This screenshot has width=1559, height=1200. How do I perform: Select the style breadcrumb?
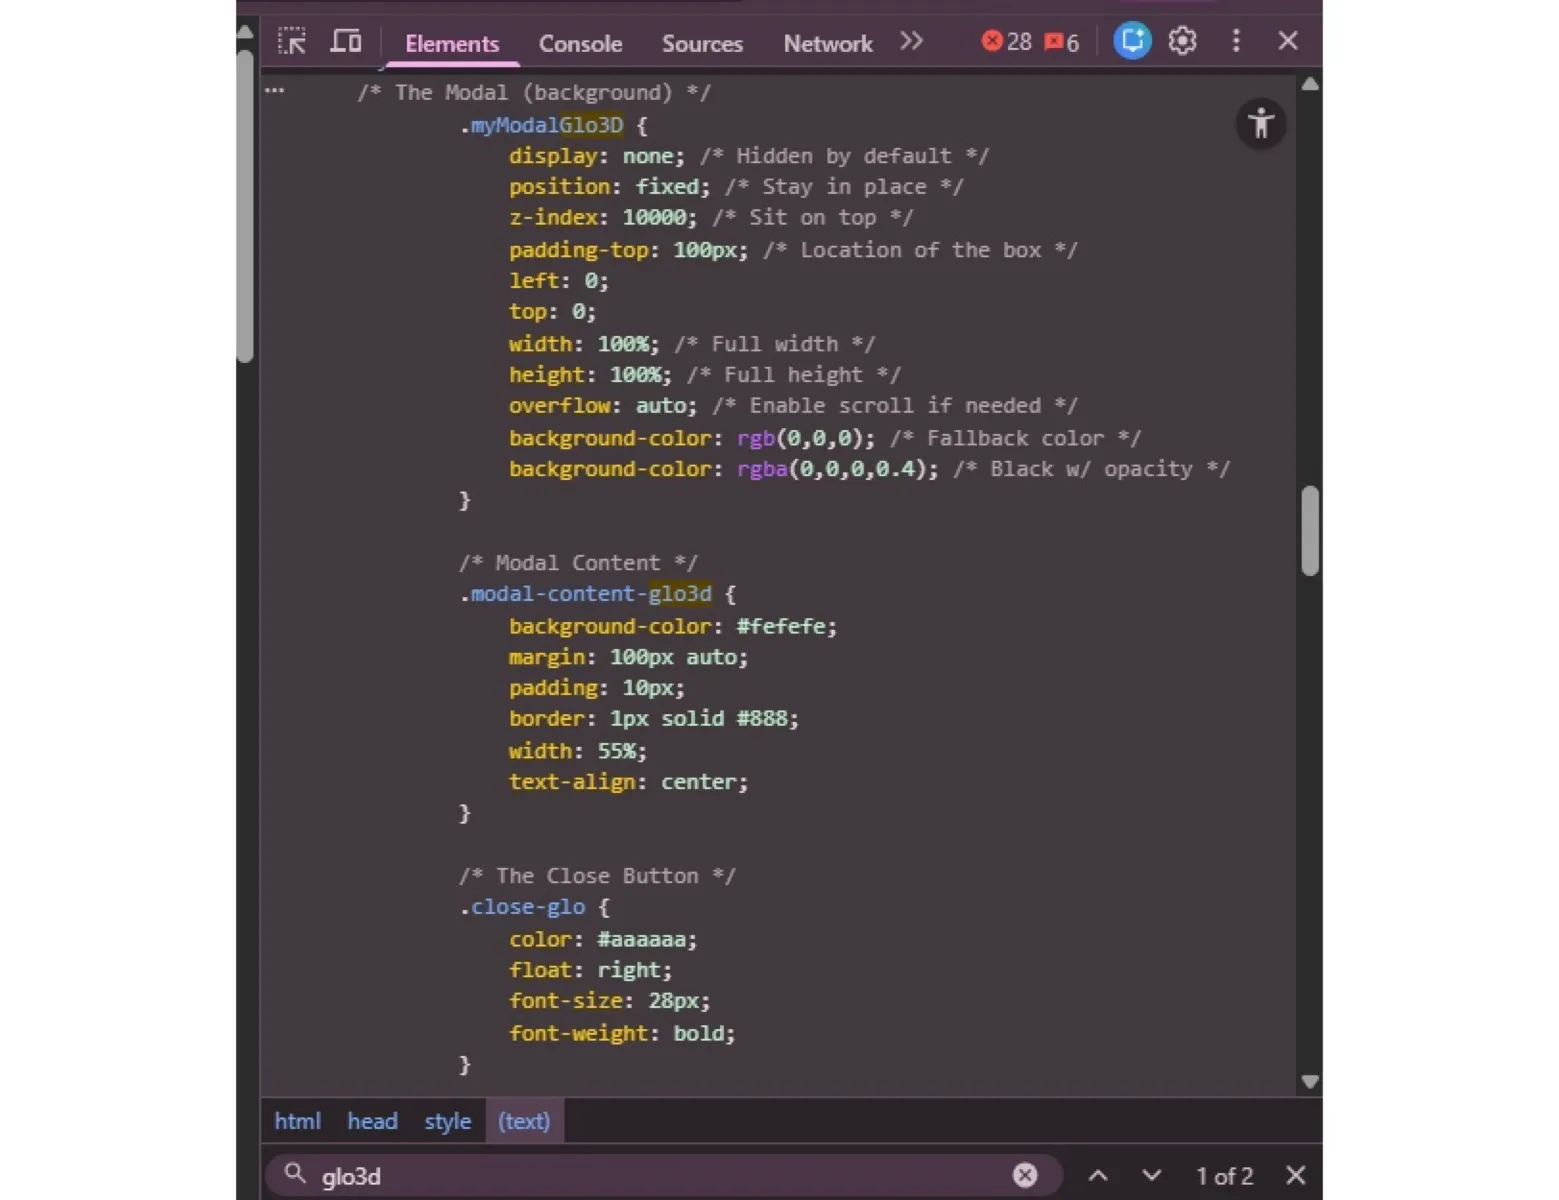[x=447, y=1121]
